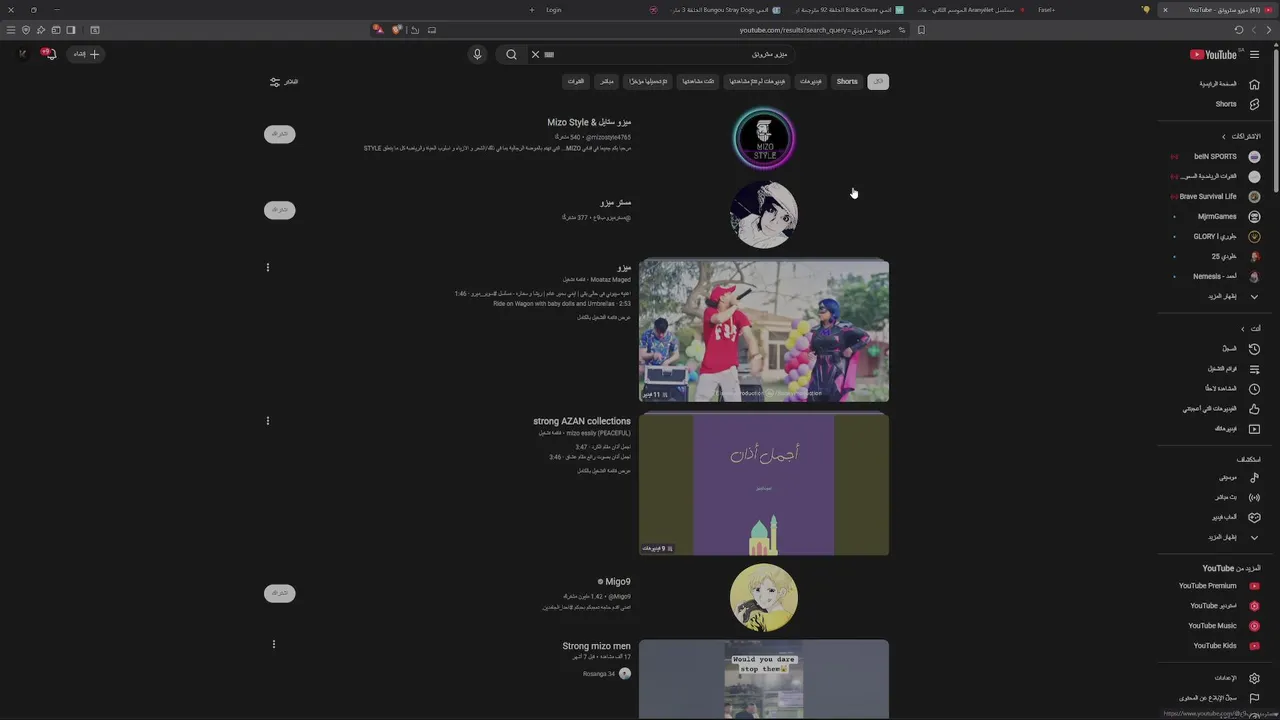Image resolution: width=1280 pixels, height=720 pixels.
Task: Select the Unwatched videos filter chip
Action: pos(757,82)
